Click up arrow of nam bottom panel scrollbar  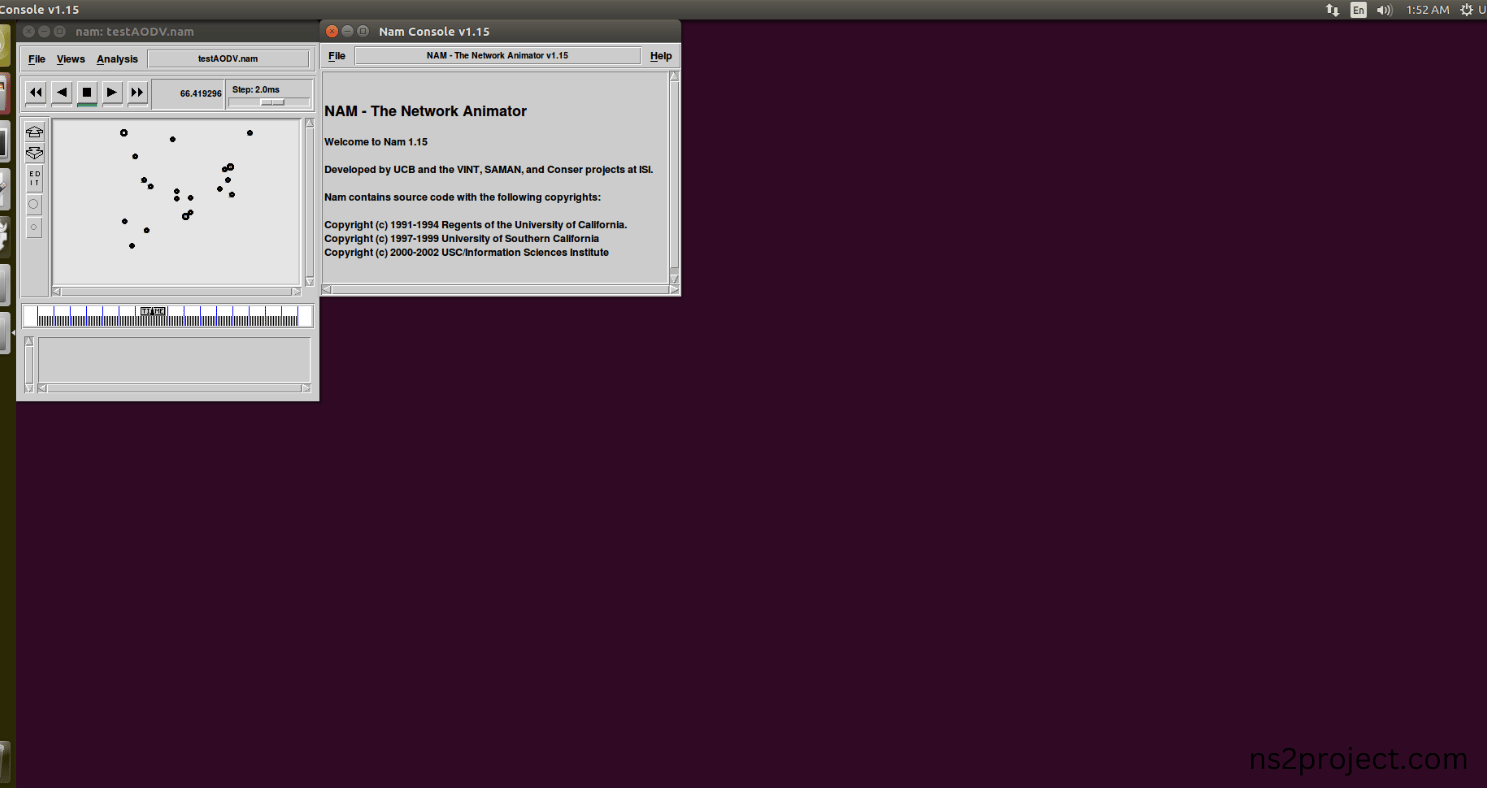pos(29,342)
